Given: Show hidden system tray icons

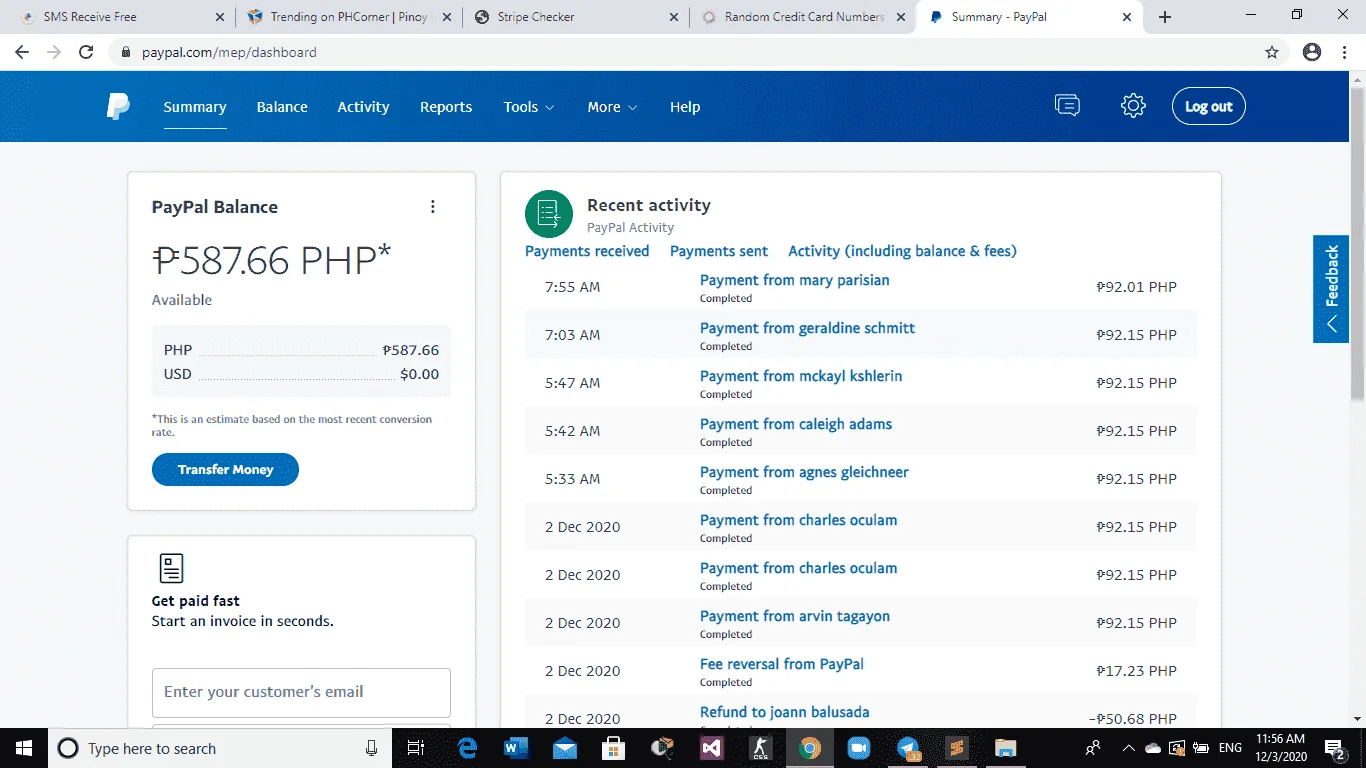Looking at the screenshot, I should tap(1128, 748).
